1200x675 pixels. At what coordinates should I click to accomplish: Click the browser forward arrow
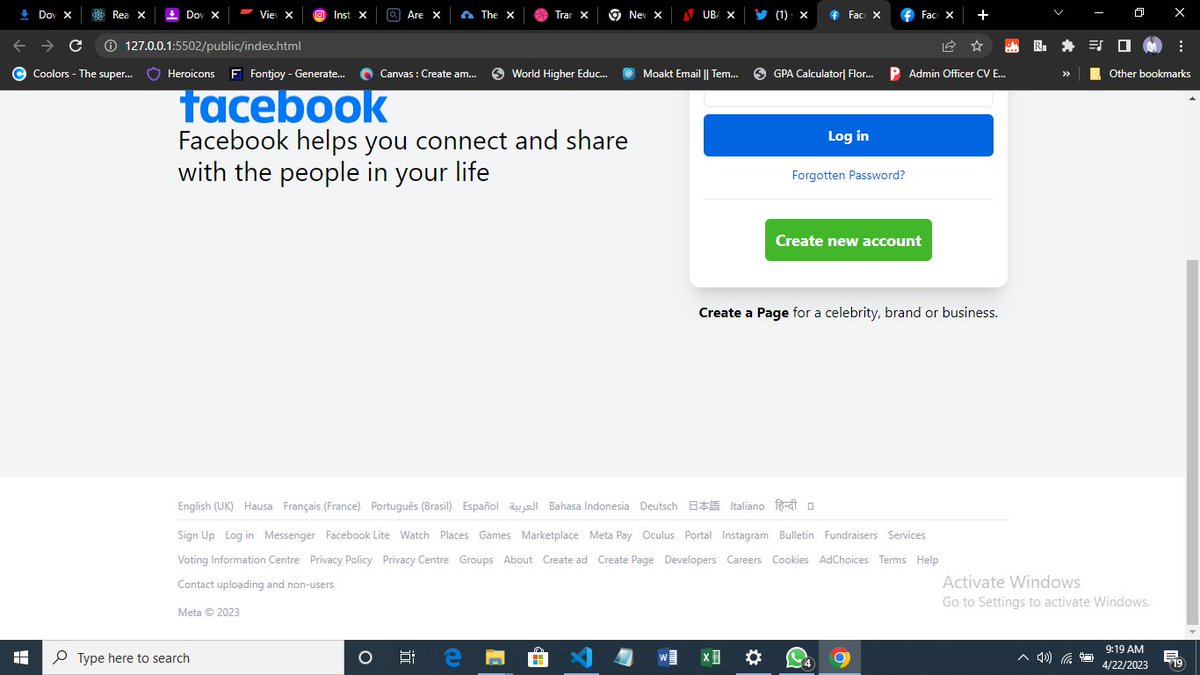[47, 46]
